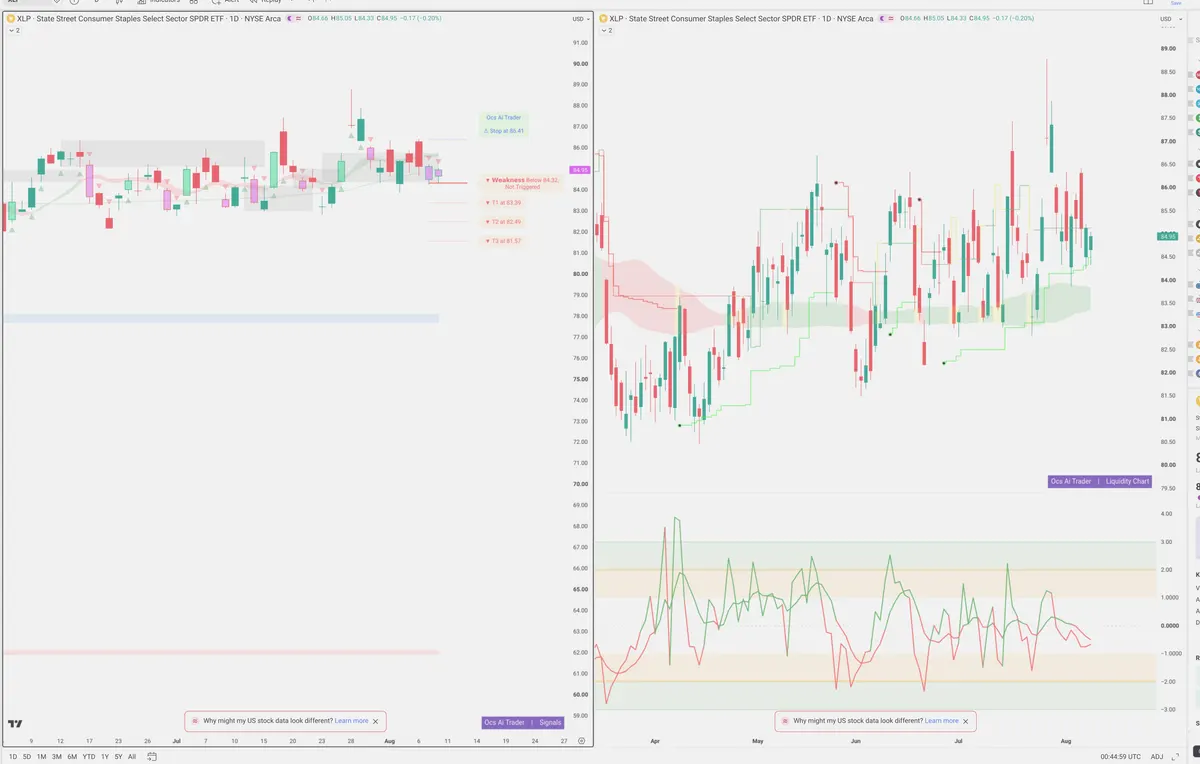Image resolution: width=1200 pixels, height=764 pixels.
Task: Click the 84.95 price tag on right chart
Action: [1168, 236]
